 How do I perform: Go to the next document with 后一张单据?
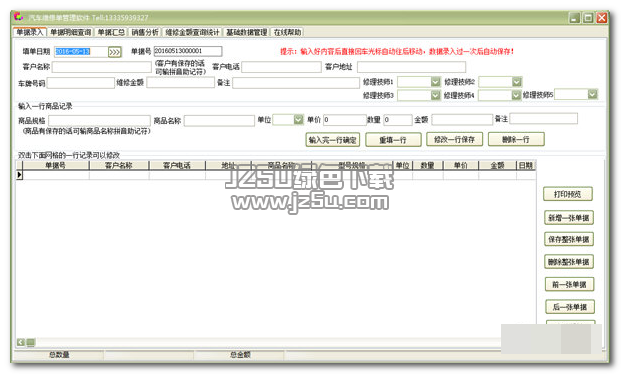[x=570, y=307]
